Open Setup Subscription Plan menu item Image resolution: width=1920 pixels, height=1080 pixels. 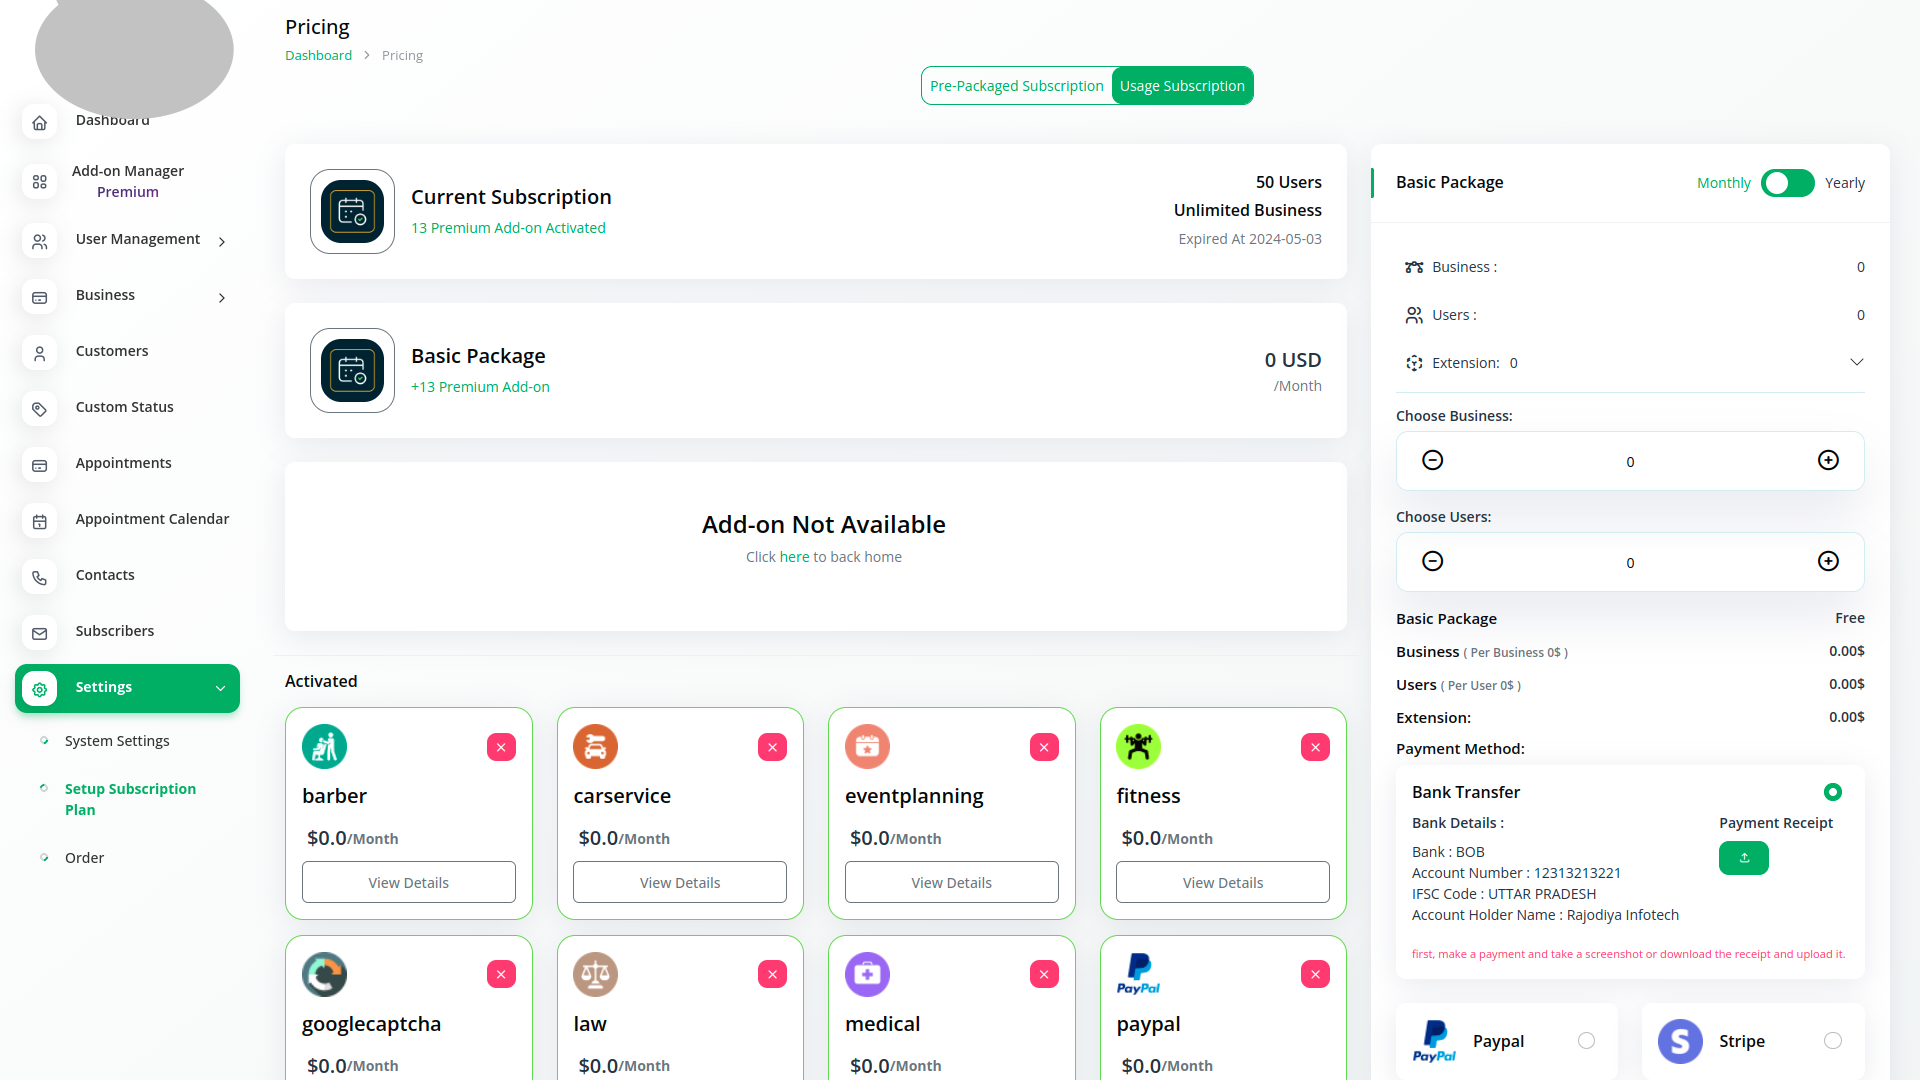point(131,799)
